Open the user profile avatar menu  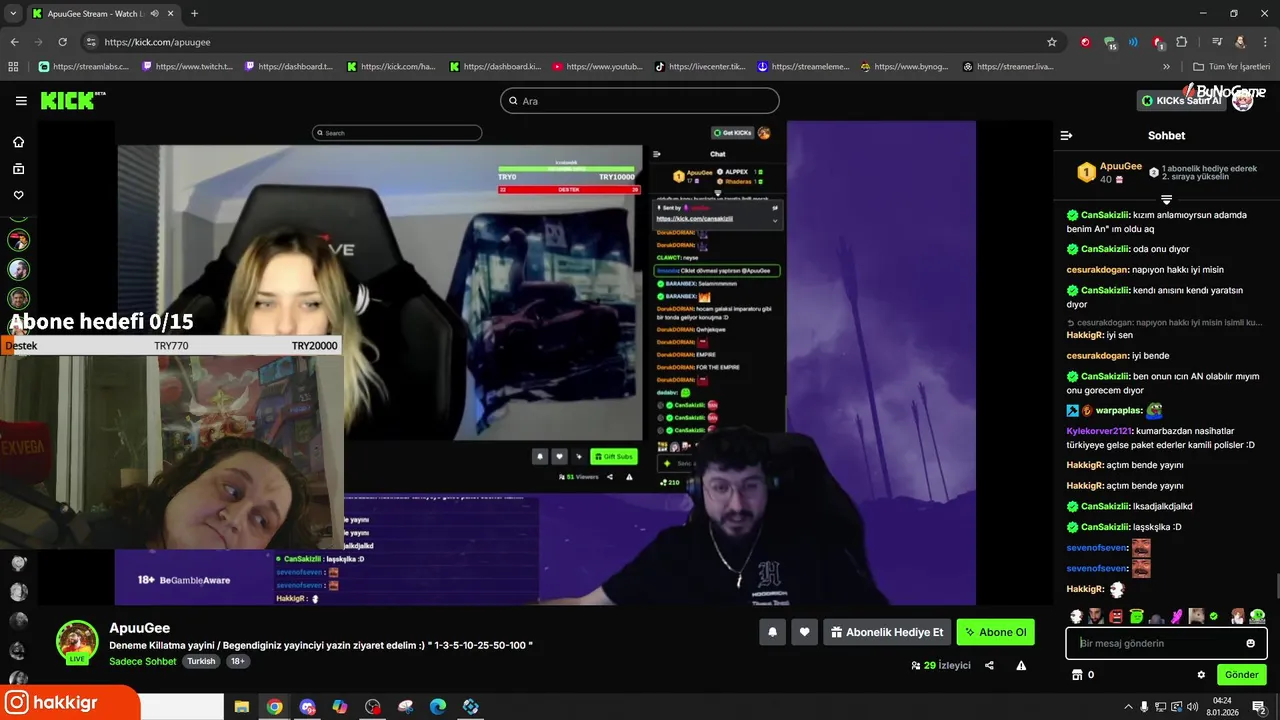[1242, 101]
